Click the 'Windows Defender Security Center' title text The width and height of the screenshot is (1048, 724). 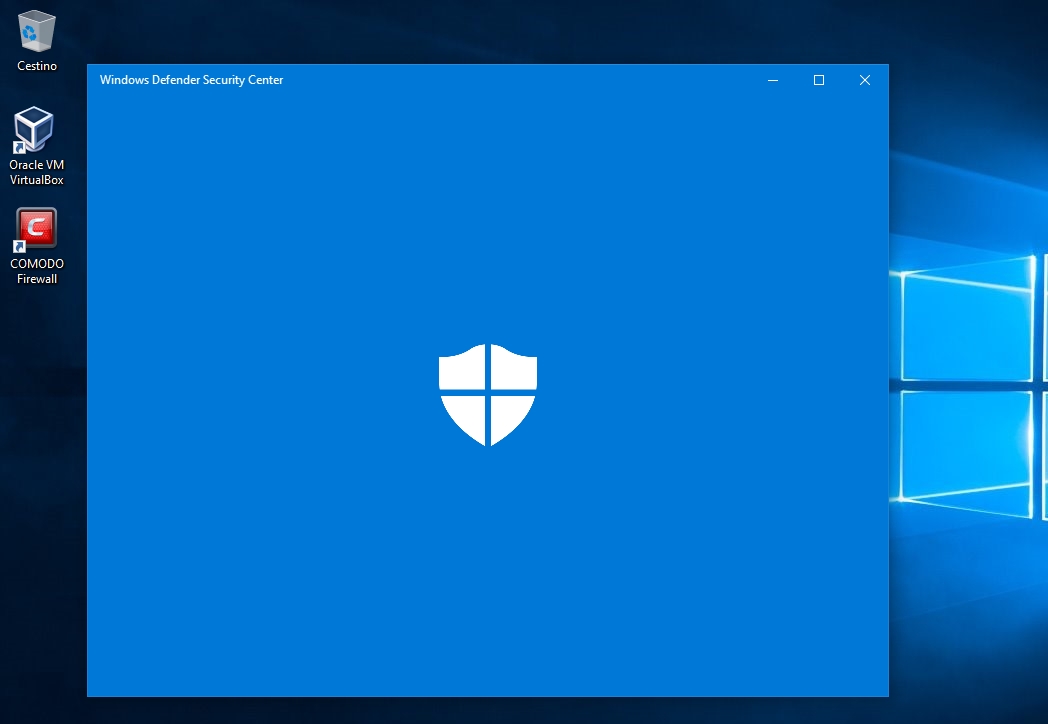(191, 80)
